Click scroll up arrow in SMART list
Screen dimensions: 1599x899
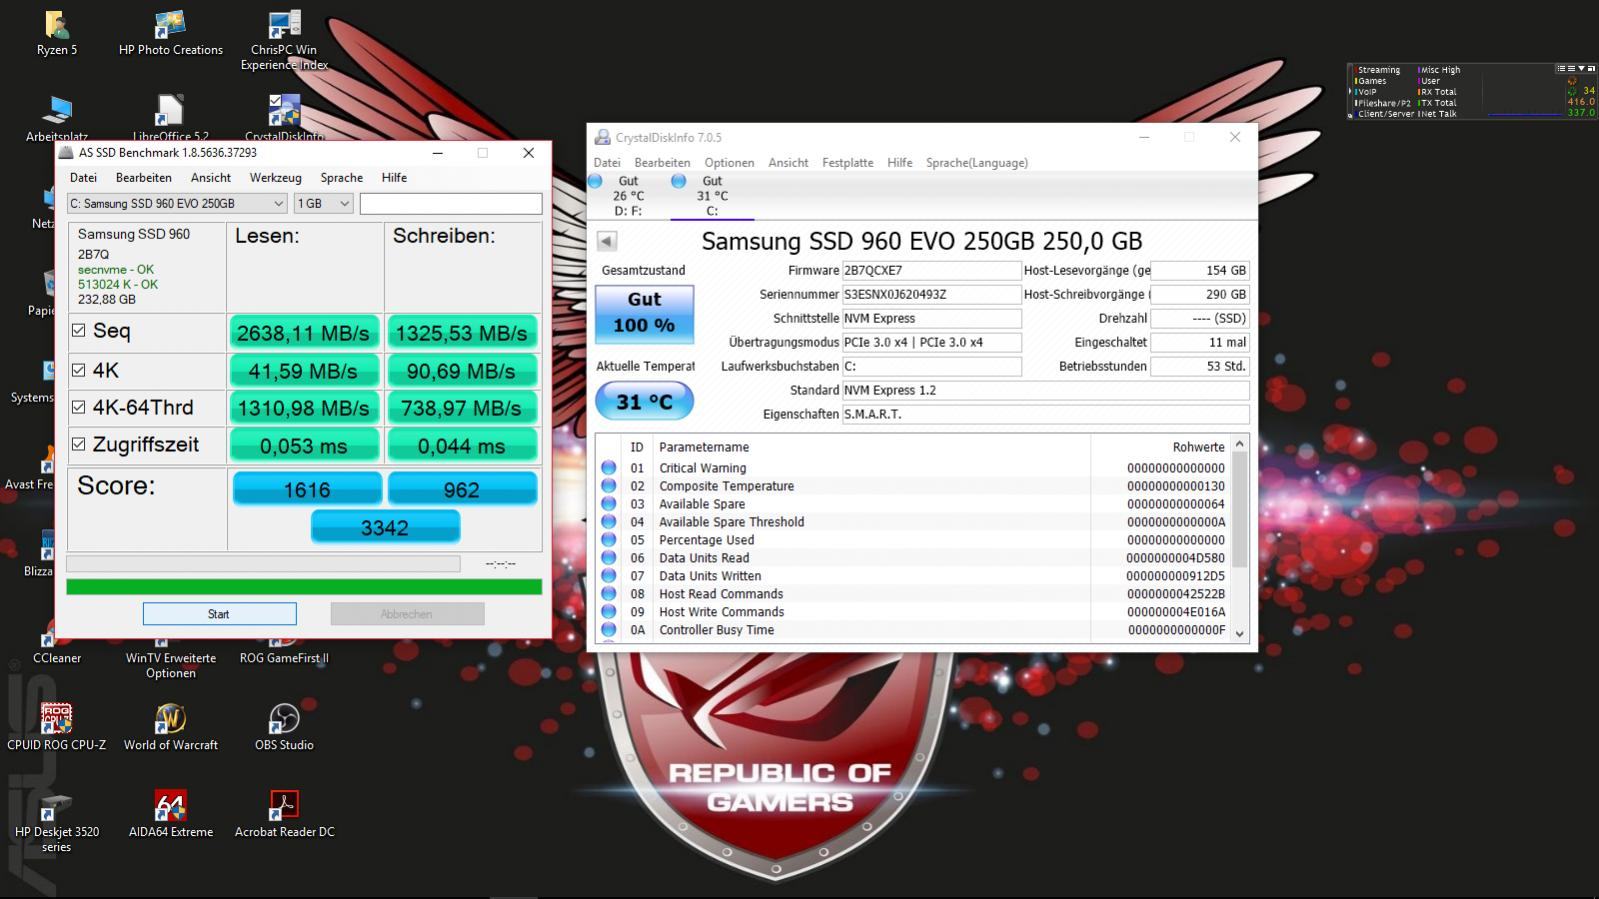[x=1240, y=444]
